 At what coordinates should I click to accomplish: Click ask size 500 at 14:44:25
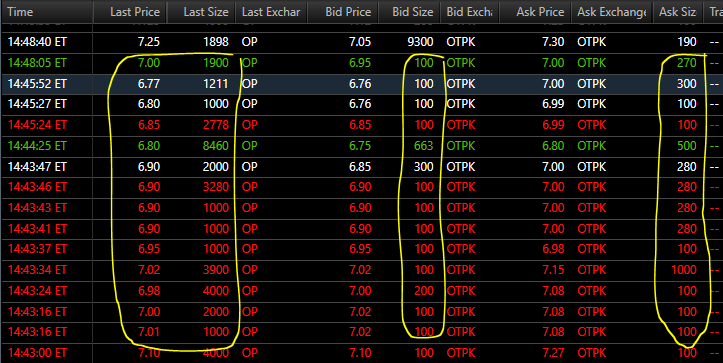tap(687, 146)
